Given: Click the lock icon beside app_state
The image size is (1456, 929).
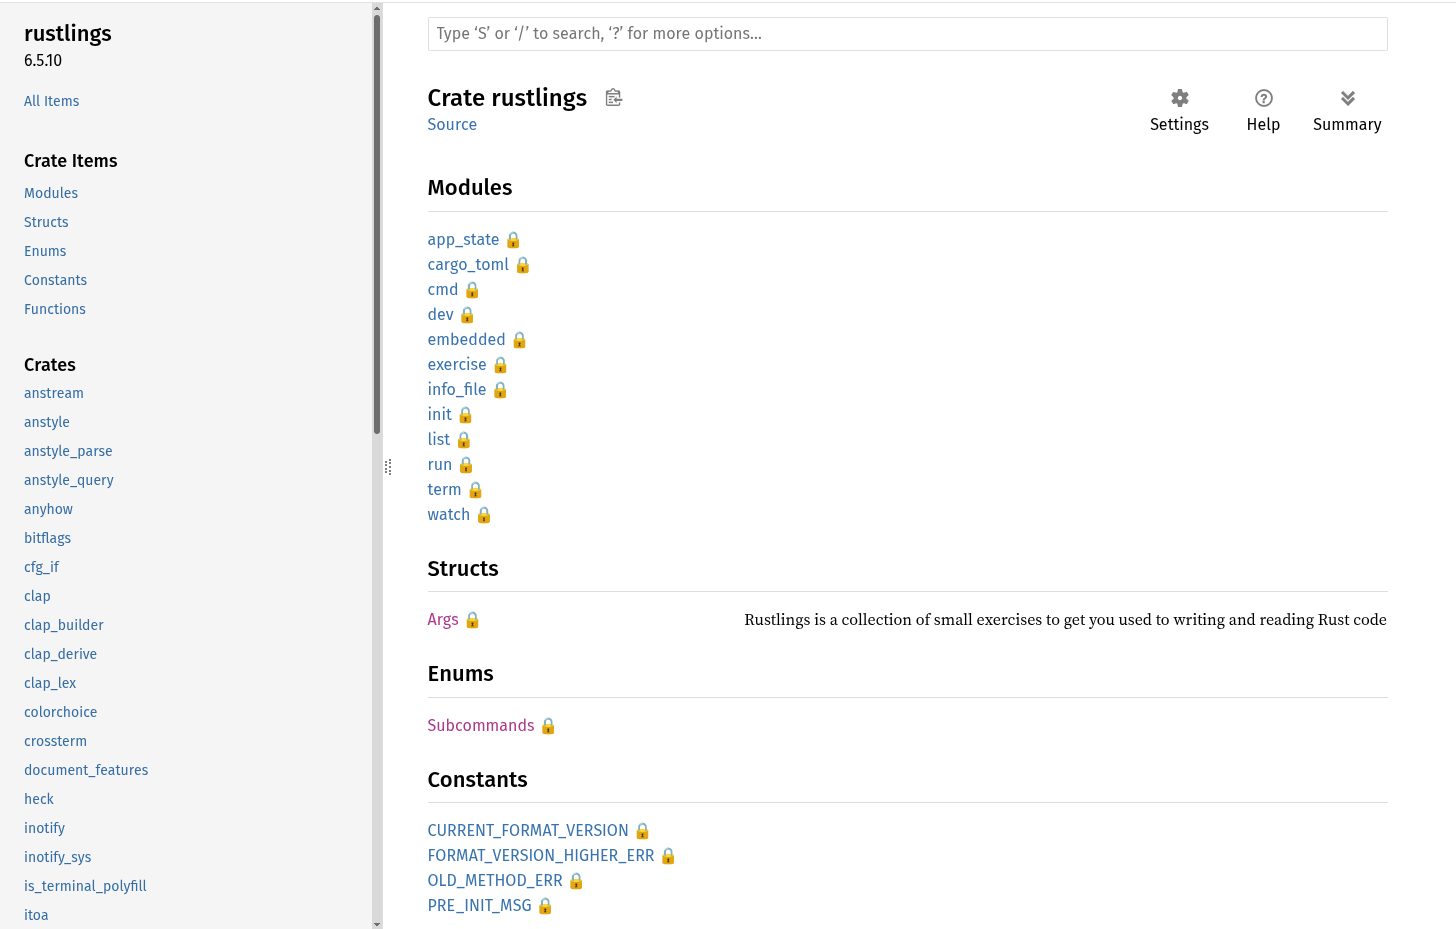Looking at the screenshot, I should click(x=513, y=240).
